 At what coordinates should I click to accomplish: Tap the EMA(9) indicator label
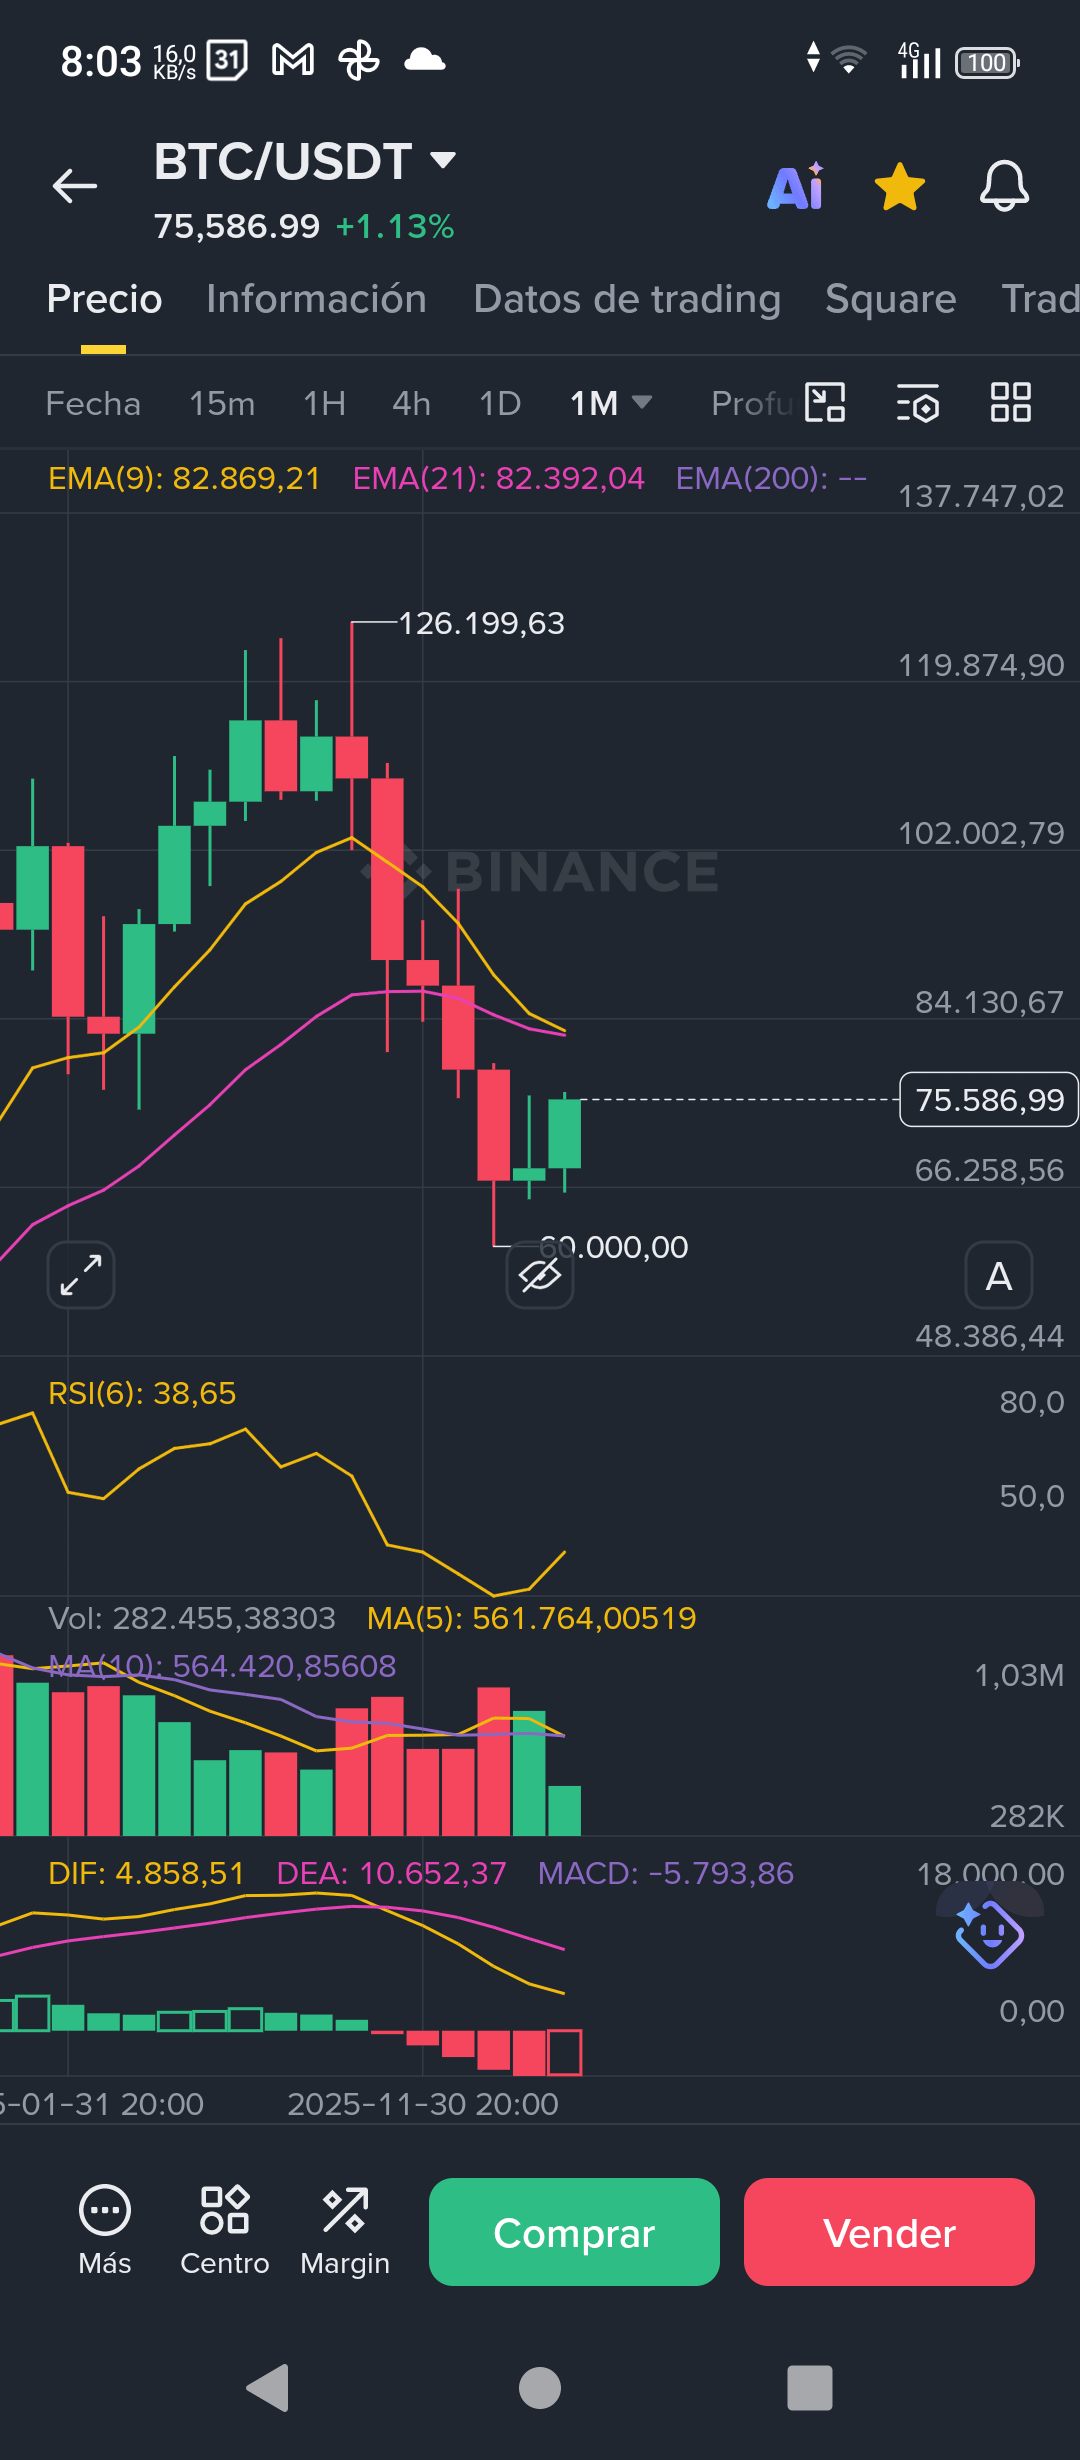[x=184, y=479]
